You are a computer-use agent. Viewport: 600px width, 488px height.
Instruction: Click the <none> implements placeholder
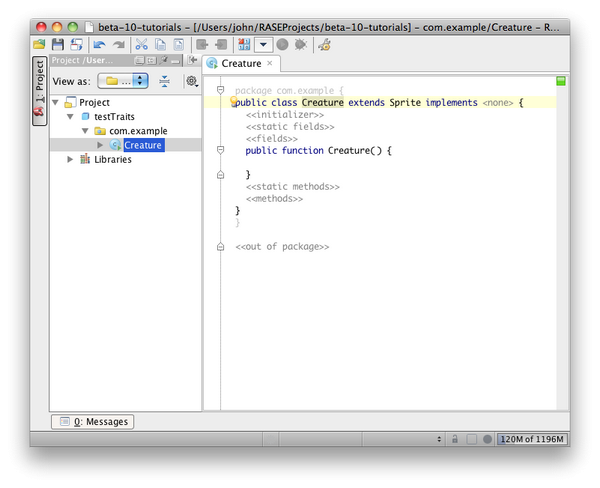click(498, 103)
